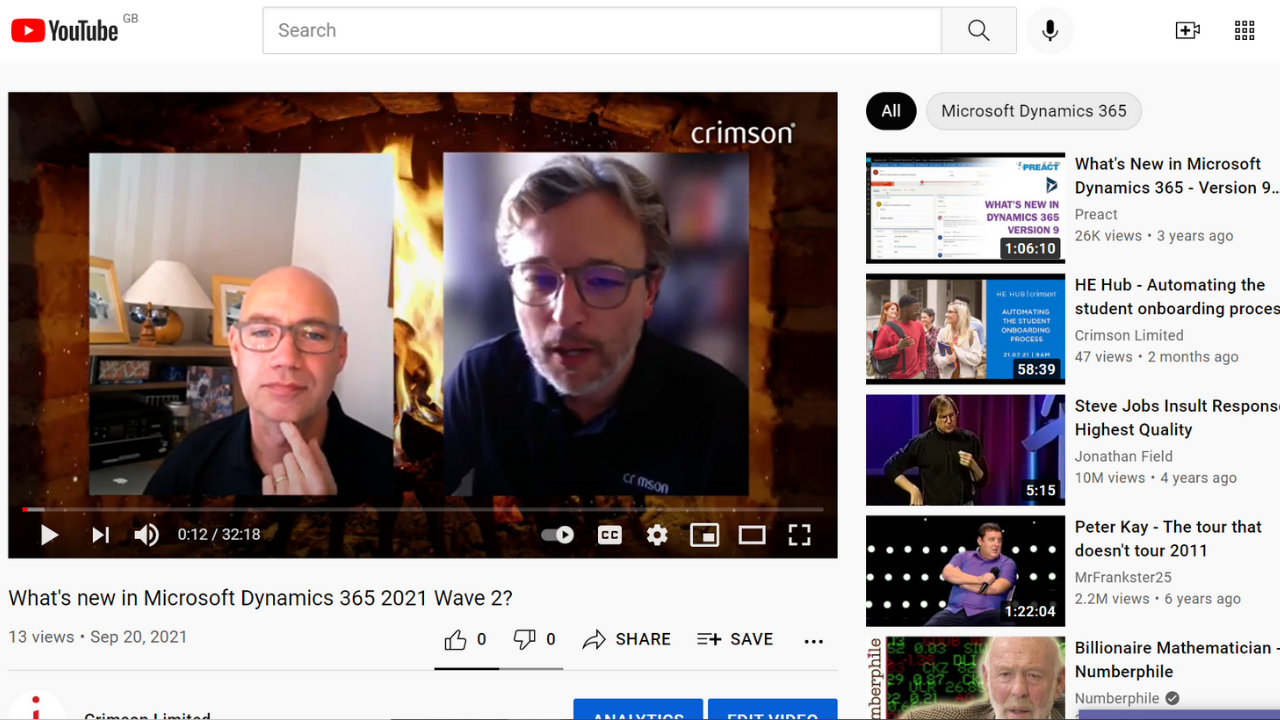1280x720 pixels.
Task: Skip to next video
Action: (x=100, y=535)
